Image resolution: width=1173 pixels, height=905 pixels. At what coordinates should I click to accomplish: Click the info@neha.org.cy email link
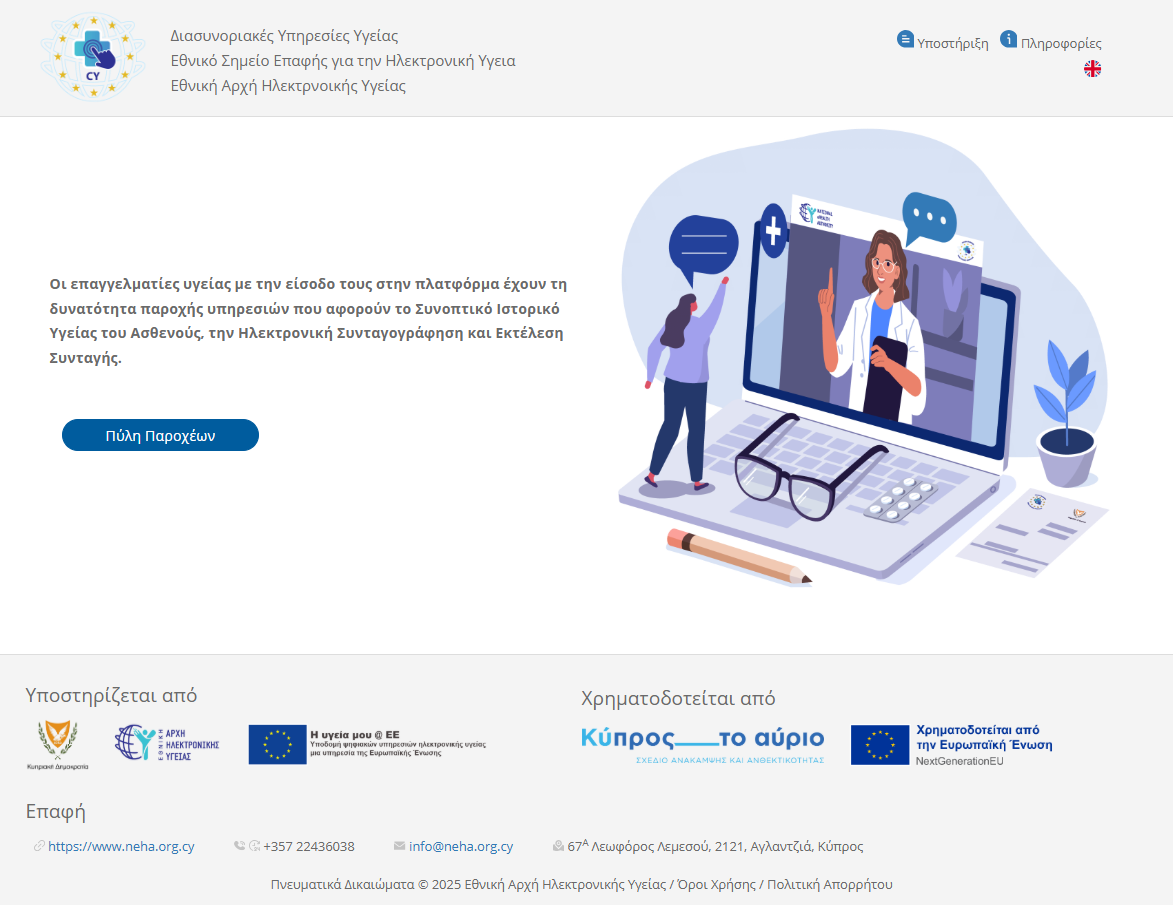(x=461, y=846)
